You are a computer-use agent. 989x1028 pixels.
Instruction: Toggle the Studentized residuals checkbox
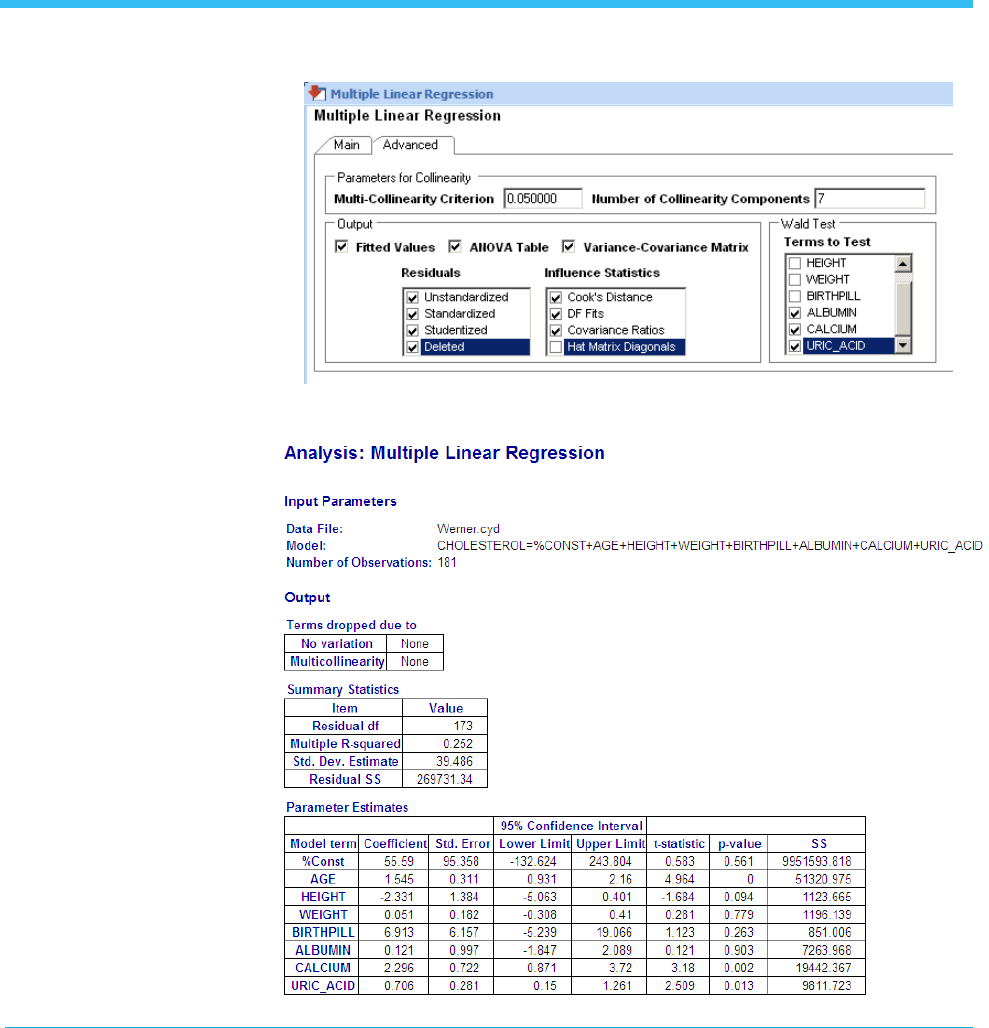(x=412, y=330)
